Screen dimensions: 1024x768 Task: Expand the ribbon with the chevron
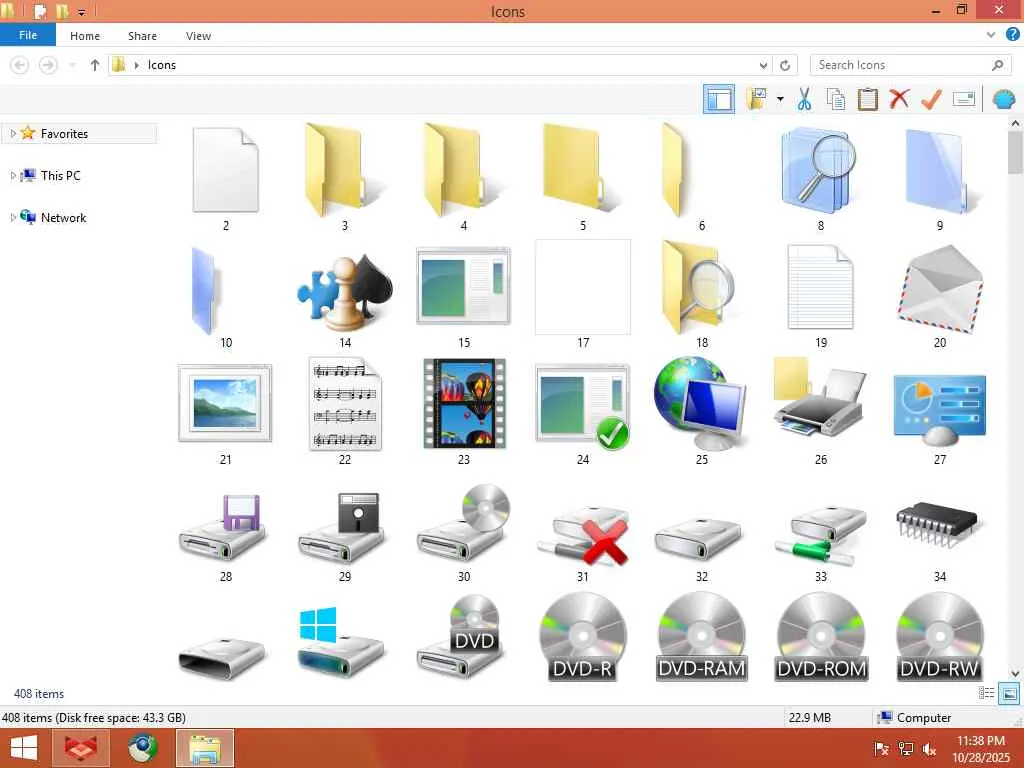pyautogui.click(x=991, y=35)
